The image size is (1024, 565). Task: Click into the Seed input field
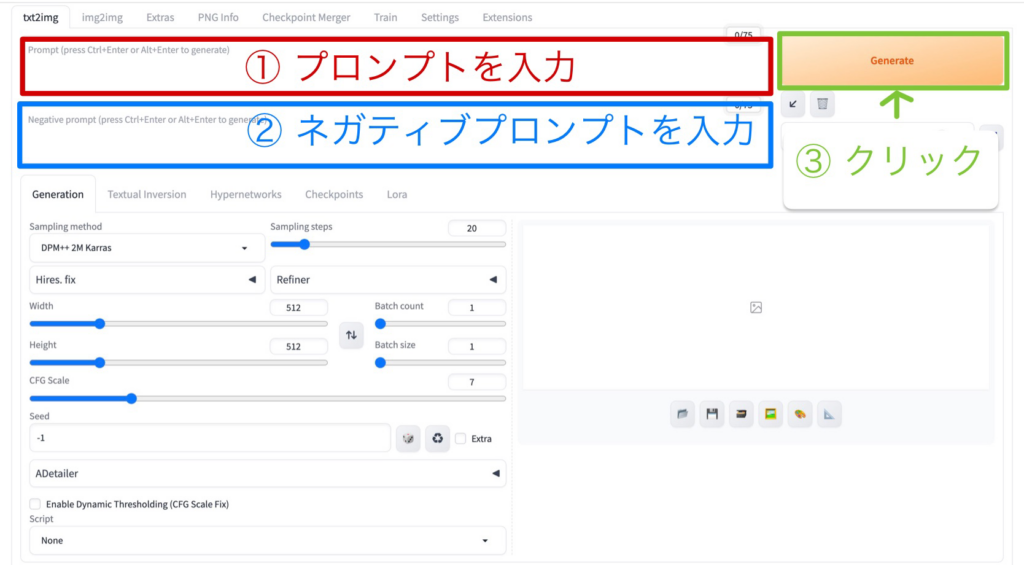pos(210,438)
